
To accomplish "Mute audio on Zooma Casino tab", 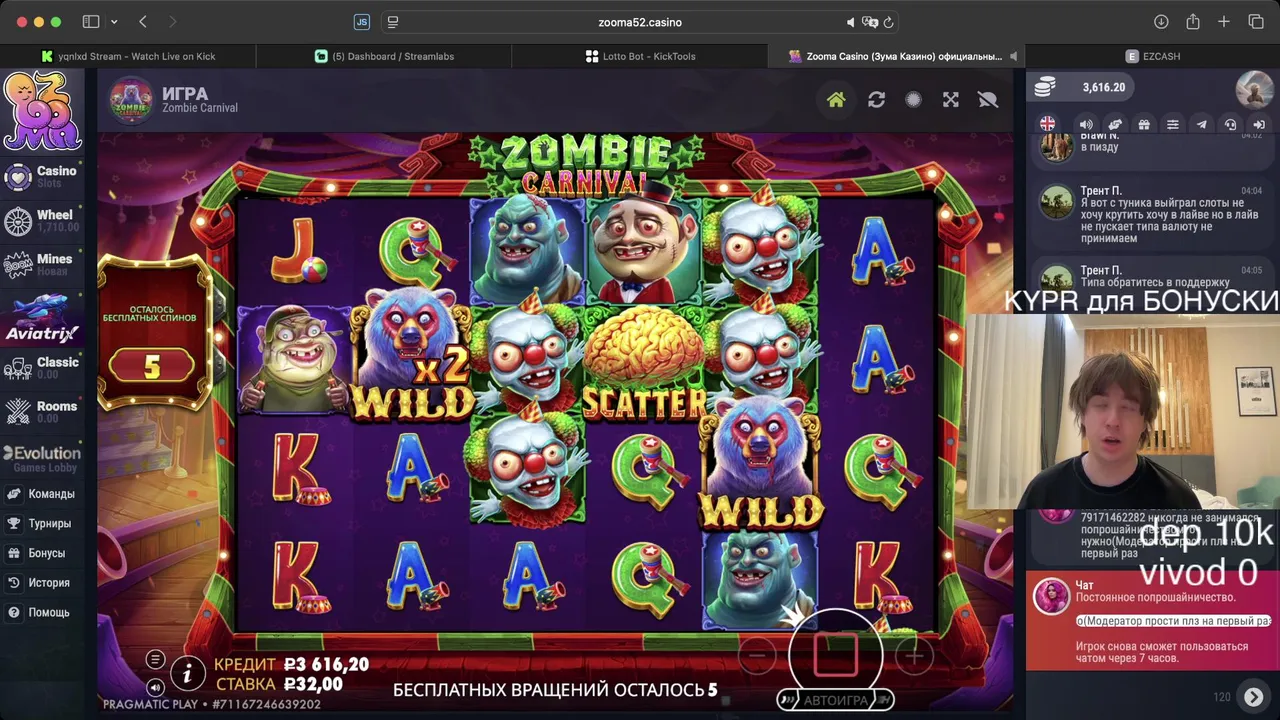I will coord(1013,56).
